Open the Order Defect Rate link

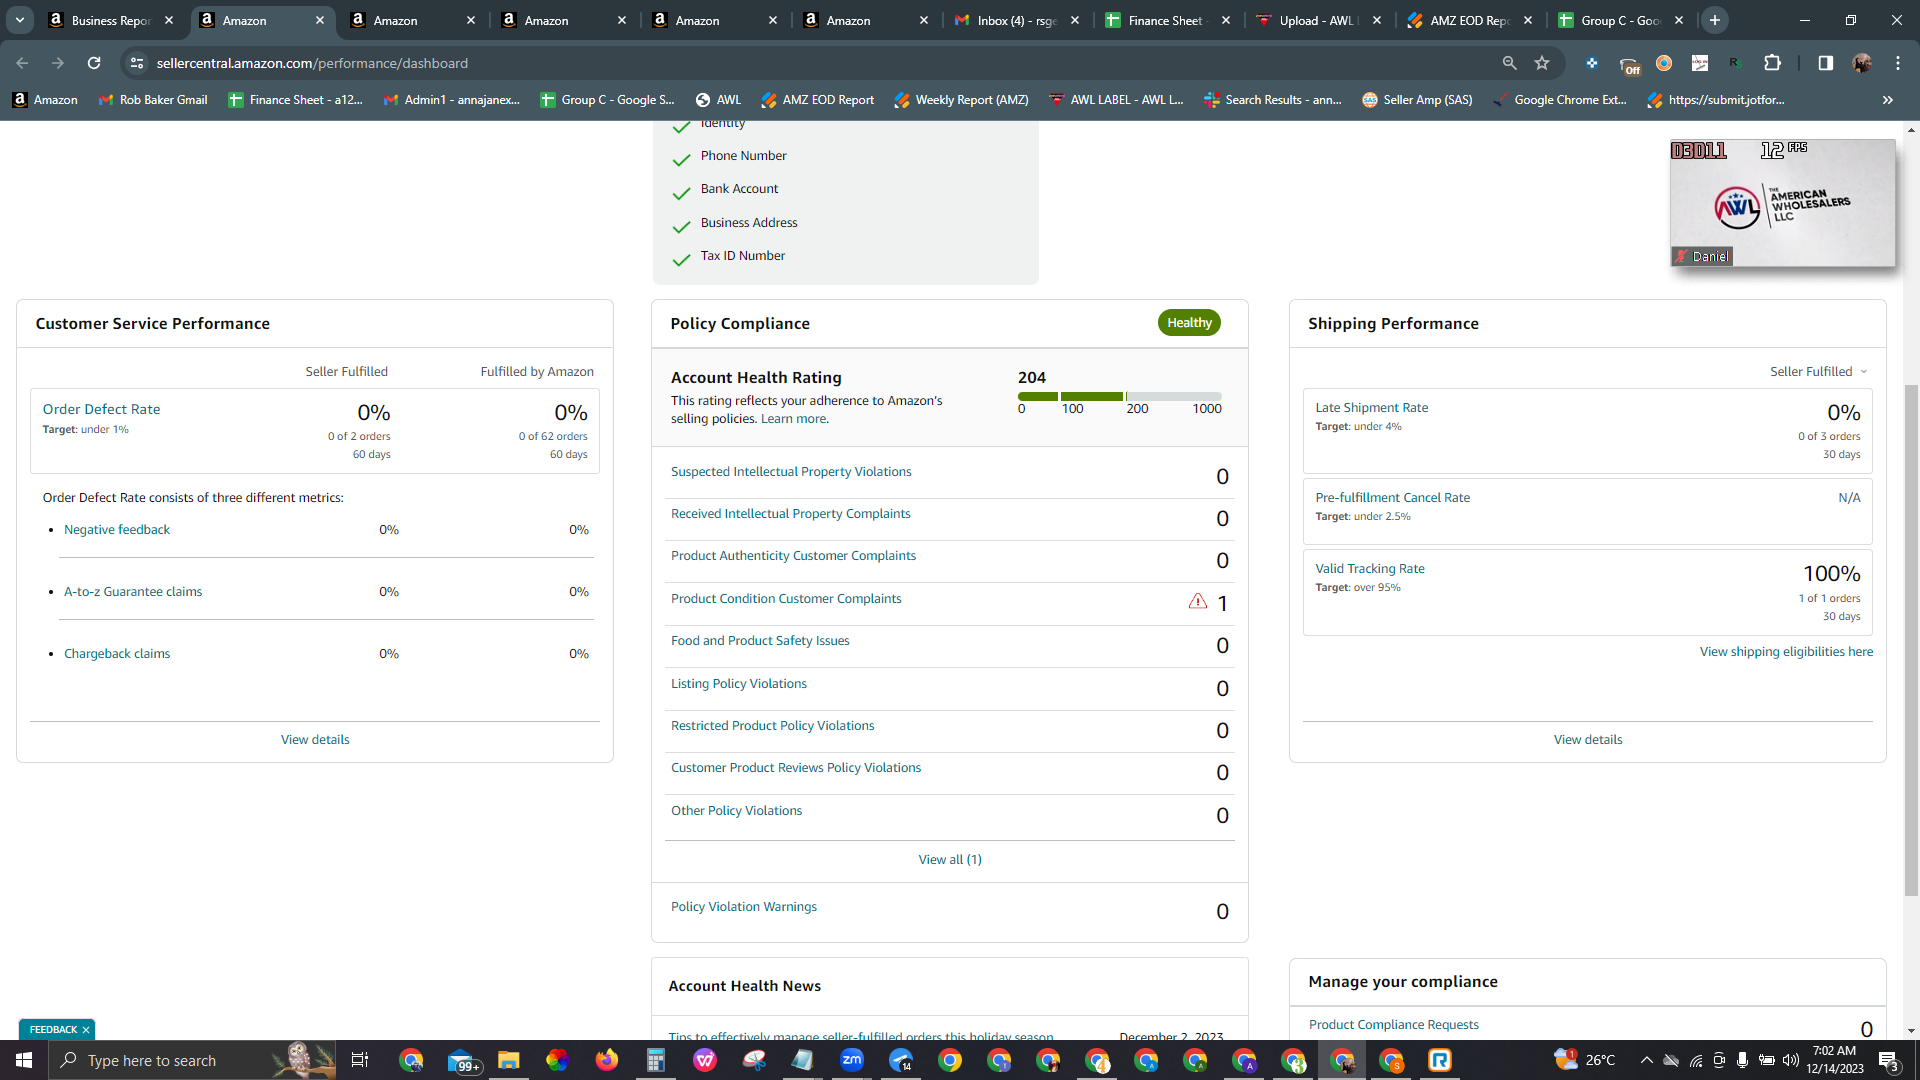click(101, 410)
